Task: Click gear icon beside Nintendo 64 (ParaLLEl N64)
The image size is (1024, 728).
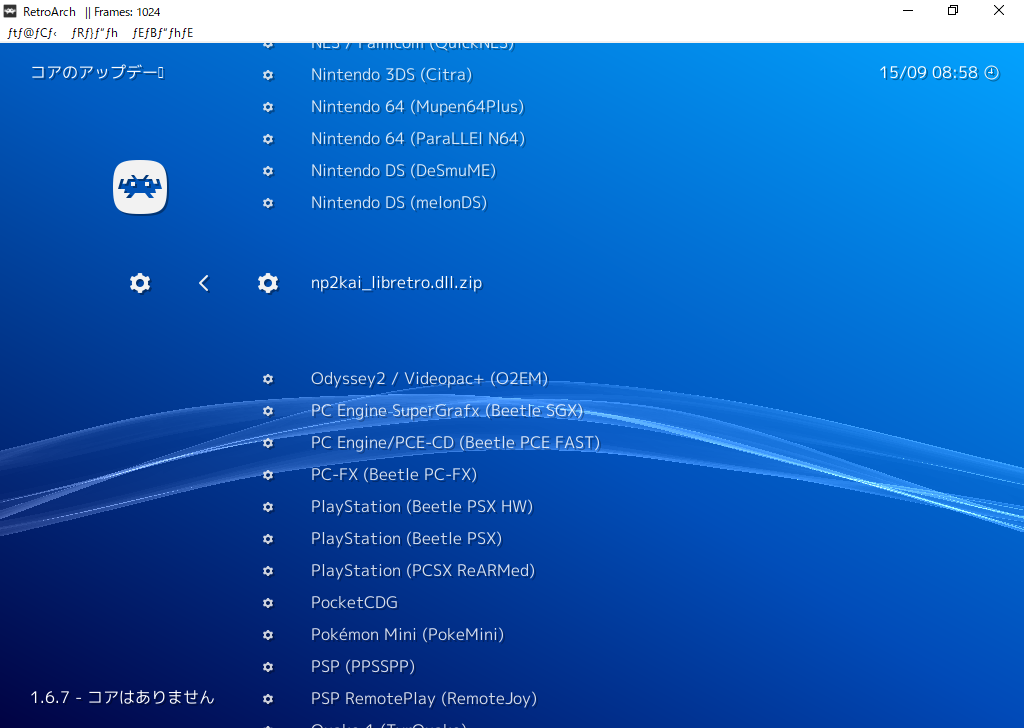Action: point(268,139)
